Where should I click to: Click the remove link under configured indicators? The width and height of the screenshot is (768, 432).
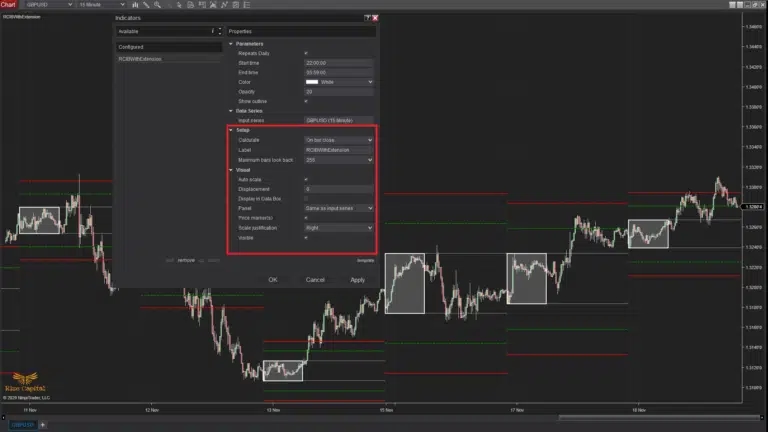(186, 260)
